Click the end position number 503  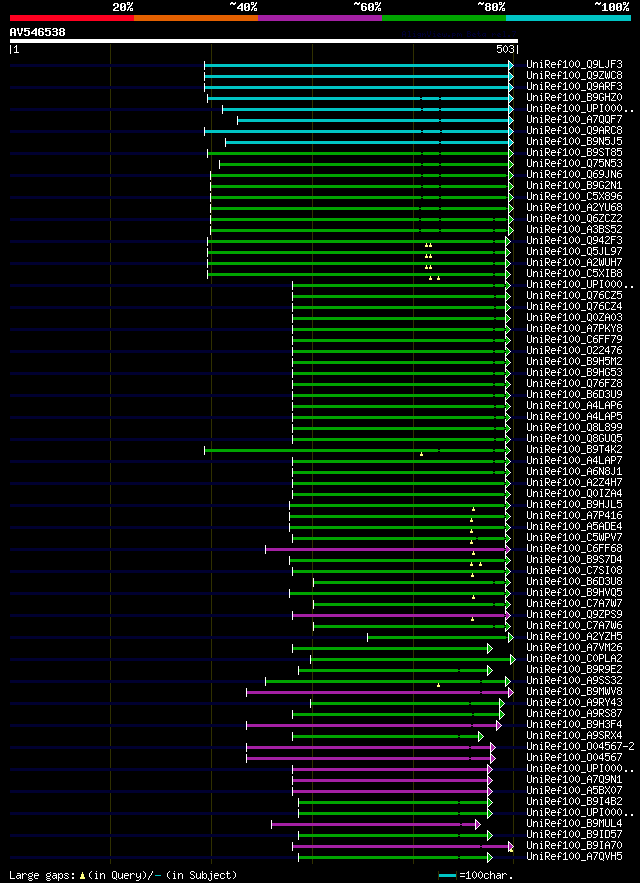point(506,50)
